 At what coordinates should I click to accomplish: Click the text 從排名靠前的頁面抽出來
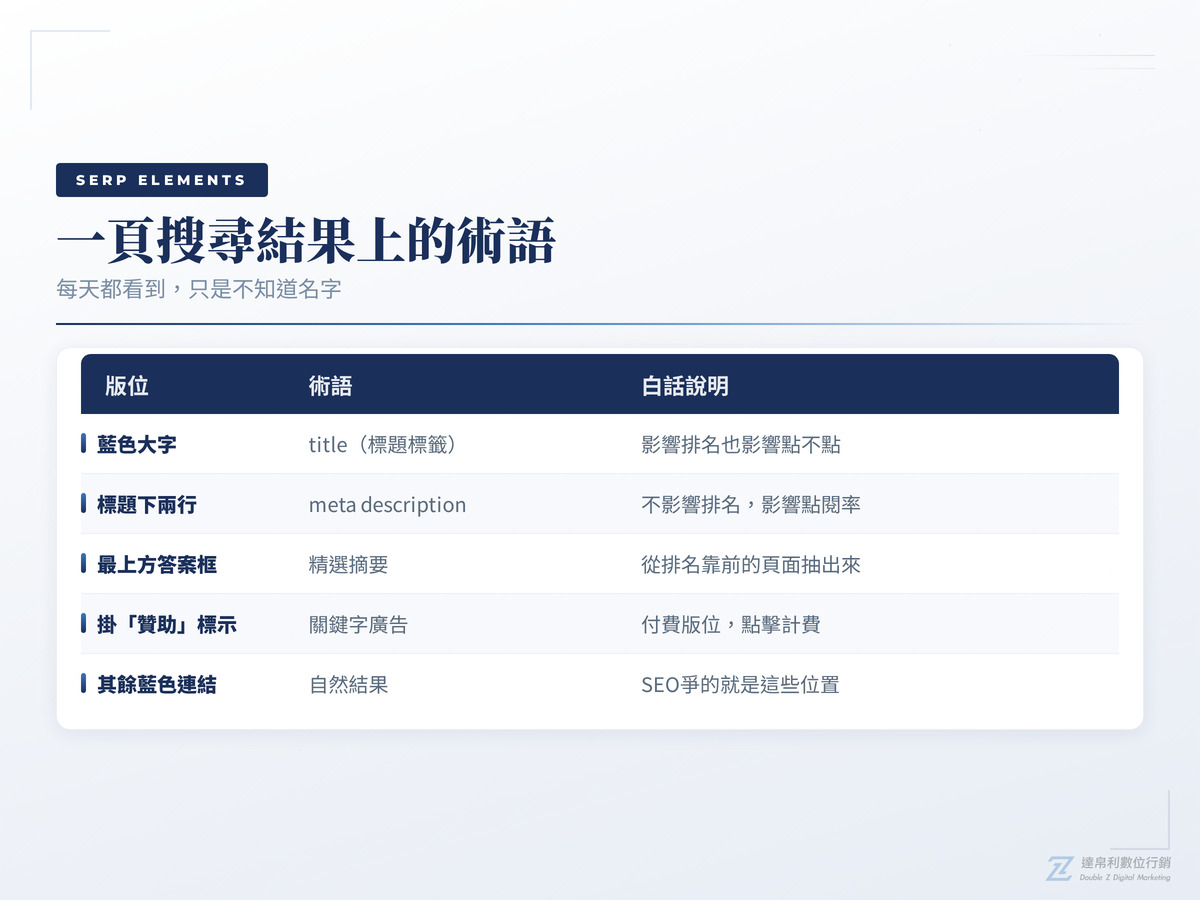pos(751,565)
